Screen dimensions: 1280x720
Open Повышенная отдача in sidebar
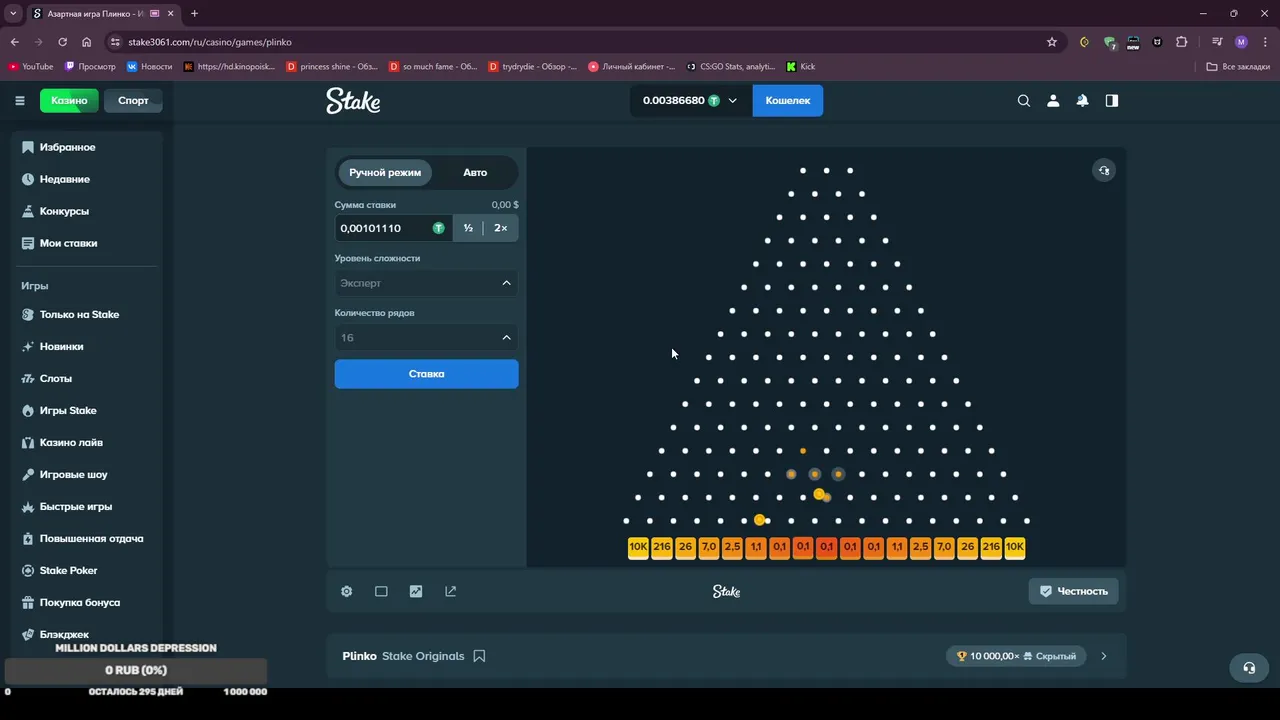82,538
